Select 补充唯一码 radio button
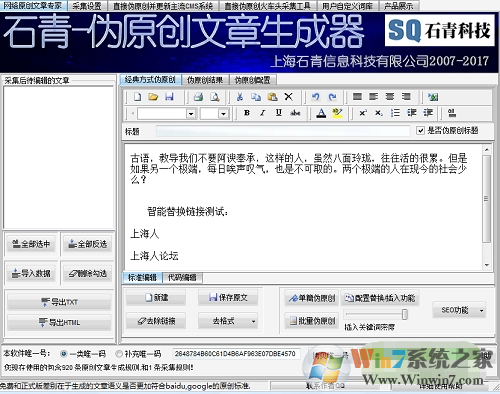The width and height of the screenshot is (500, 394). click(119, 354)
